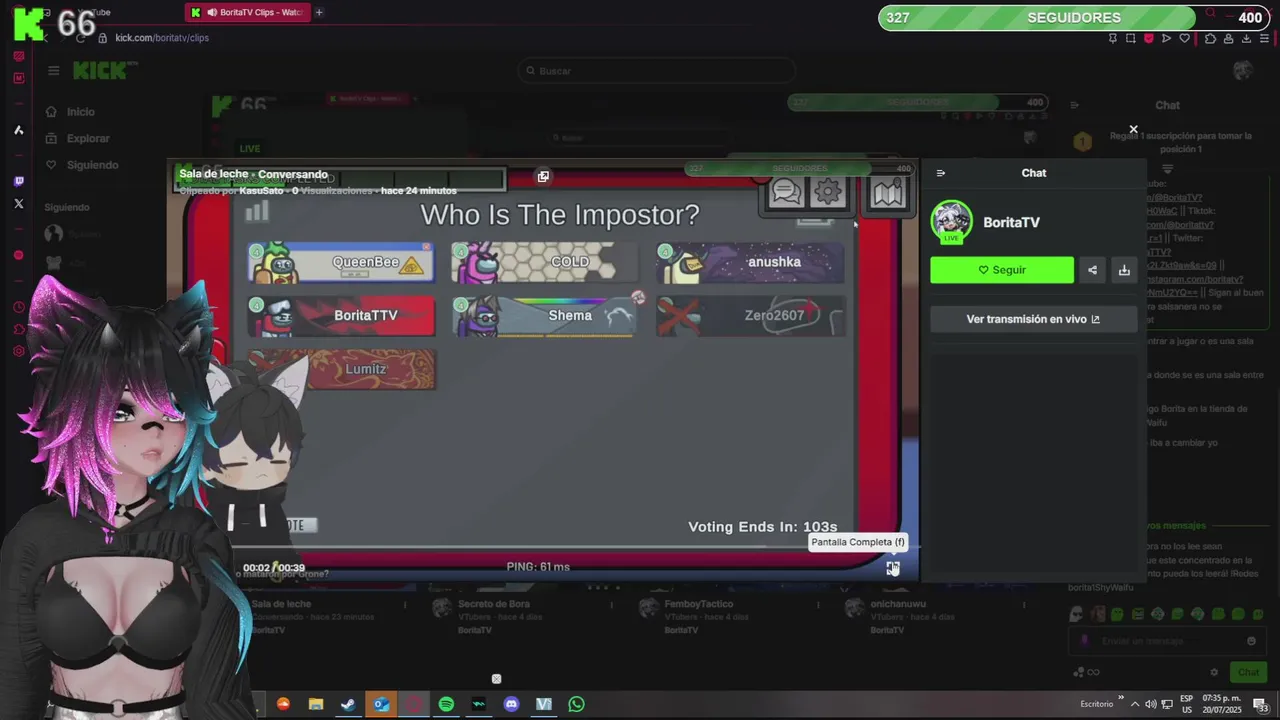Screen dimensions: 1280x720
Task: Click the site security lock icon
Action: (102, 38)
